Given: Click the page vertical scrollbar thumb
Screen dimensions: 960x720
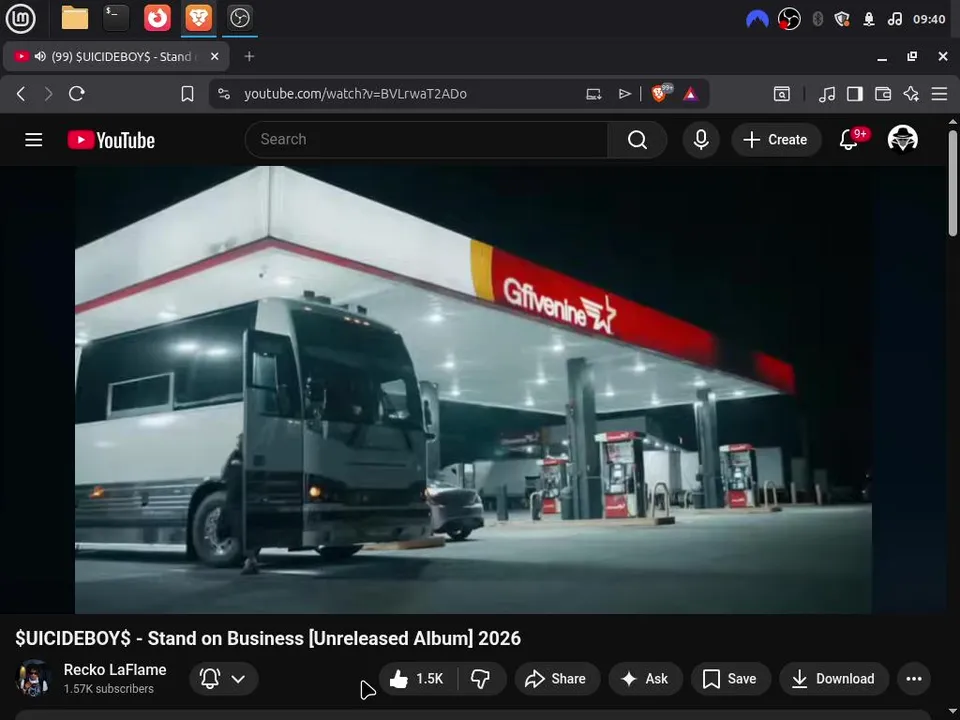Looking at the screenshot, I should [x=953, y=182].
